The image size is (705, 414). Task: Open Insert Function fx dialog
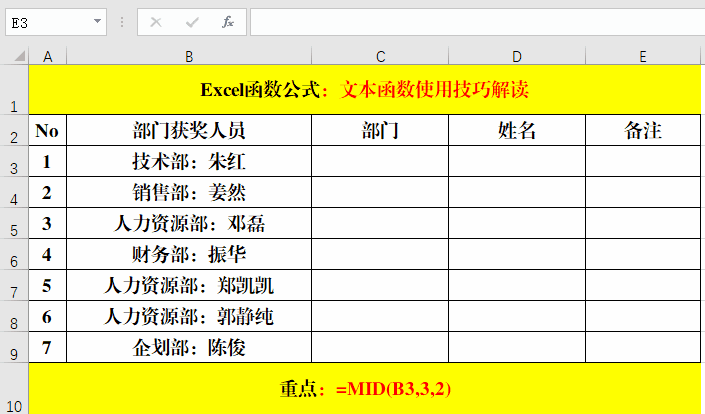[228, 22]
